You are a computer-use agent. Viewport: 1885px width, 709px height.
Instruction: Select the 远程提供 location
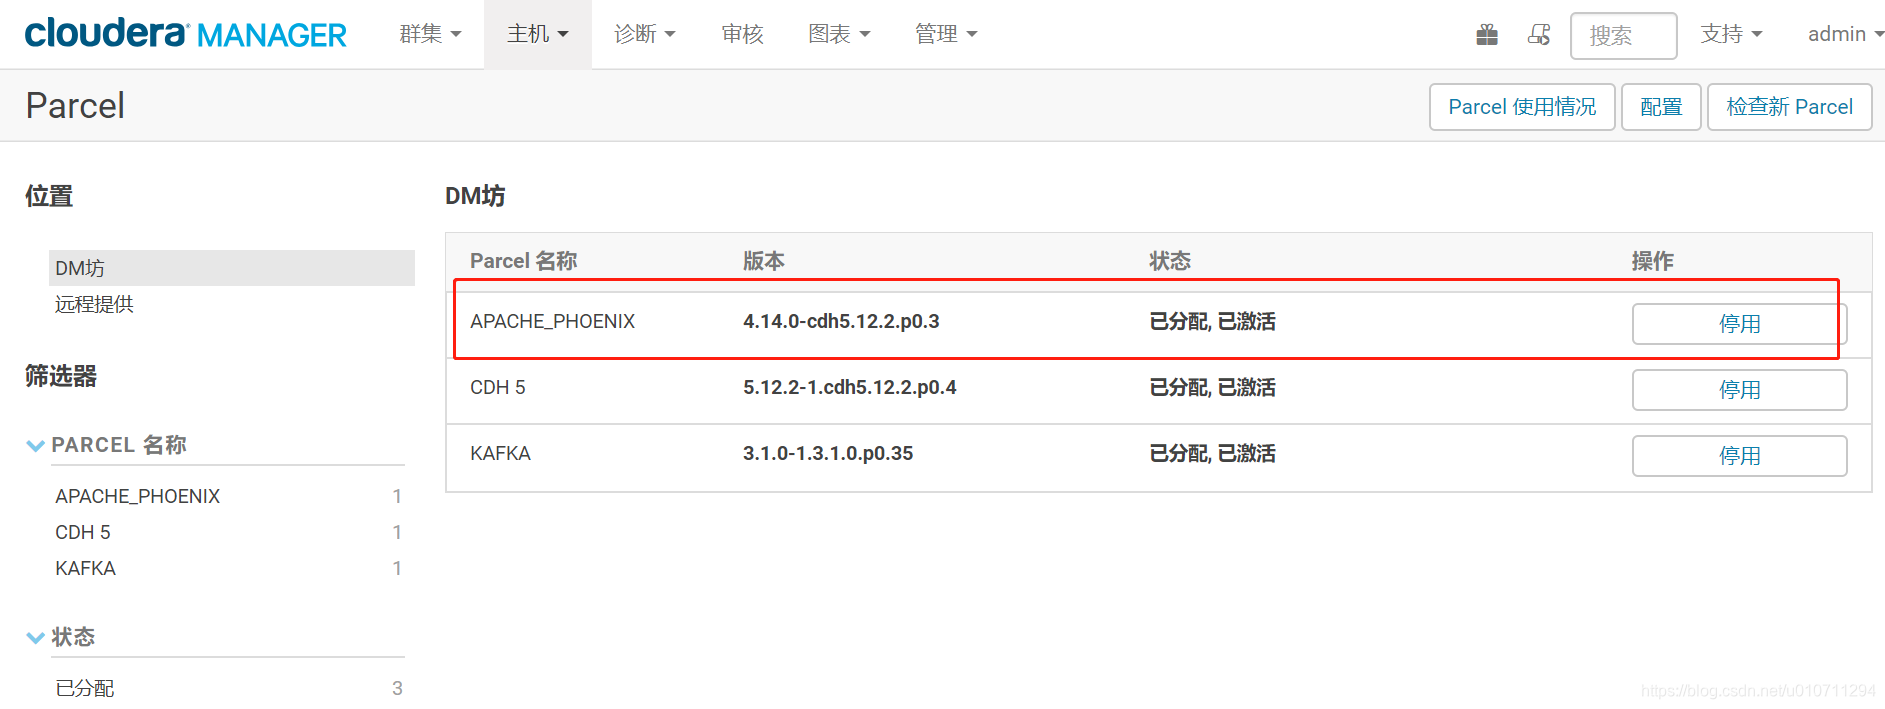94,304
